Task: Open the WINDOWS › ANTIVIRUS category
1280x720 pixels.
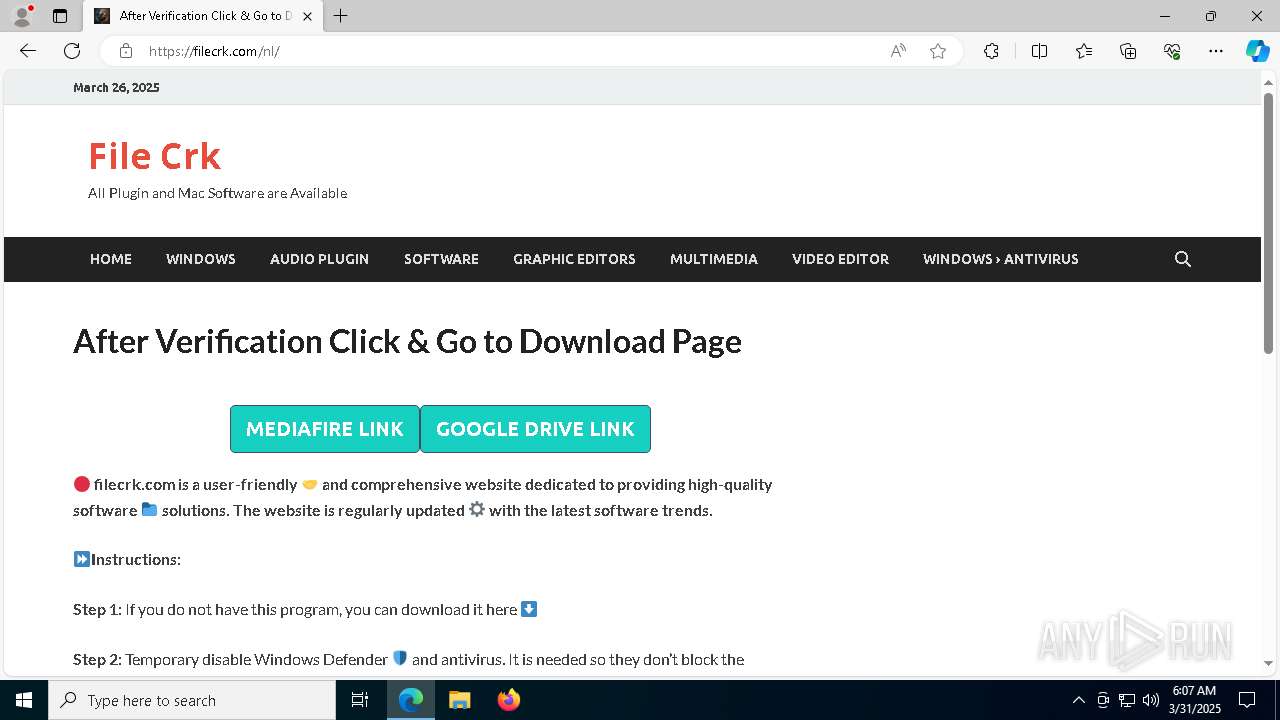Action: tap(1000, 259)
